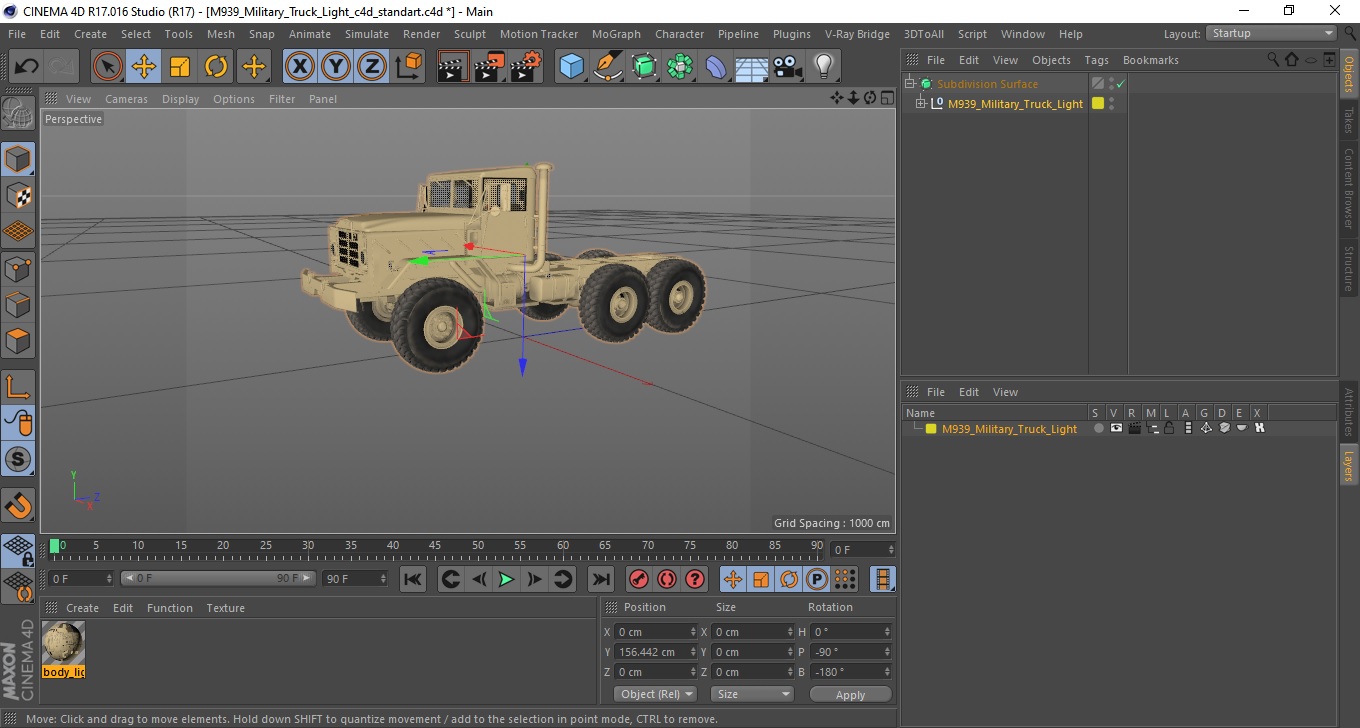Viewport: 1360px width, 728px height.
Task: Switch to Polygons mode
Action: [18, 341]
